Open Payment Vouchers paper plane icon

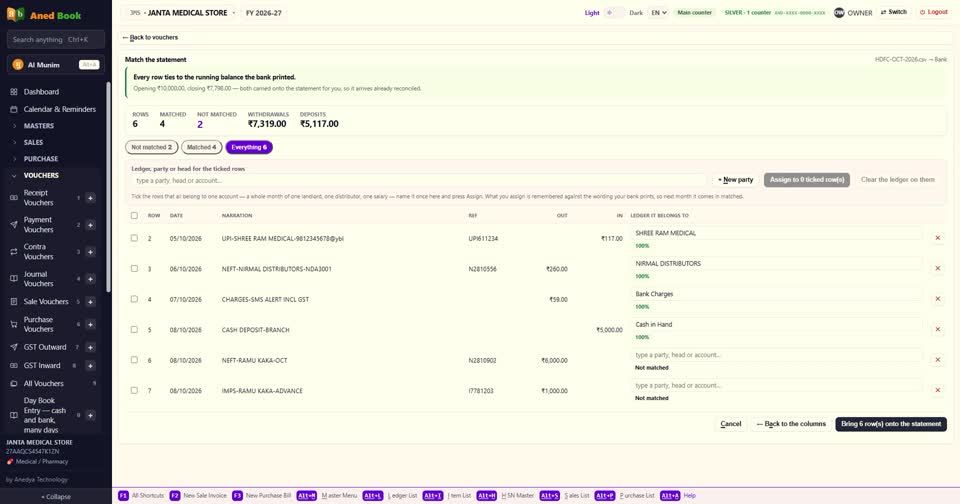[x=13, y=225]
